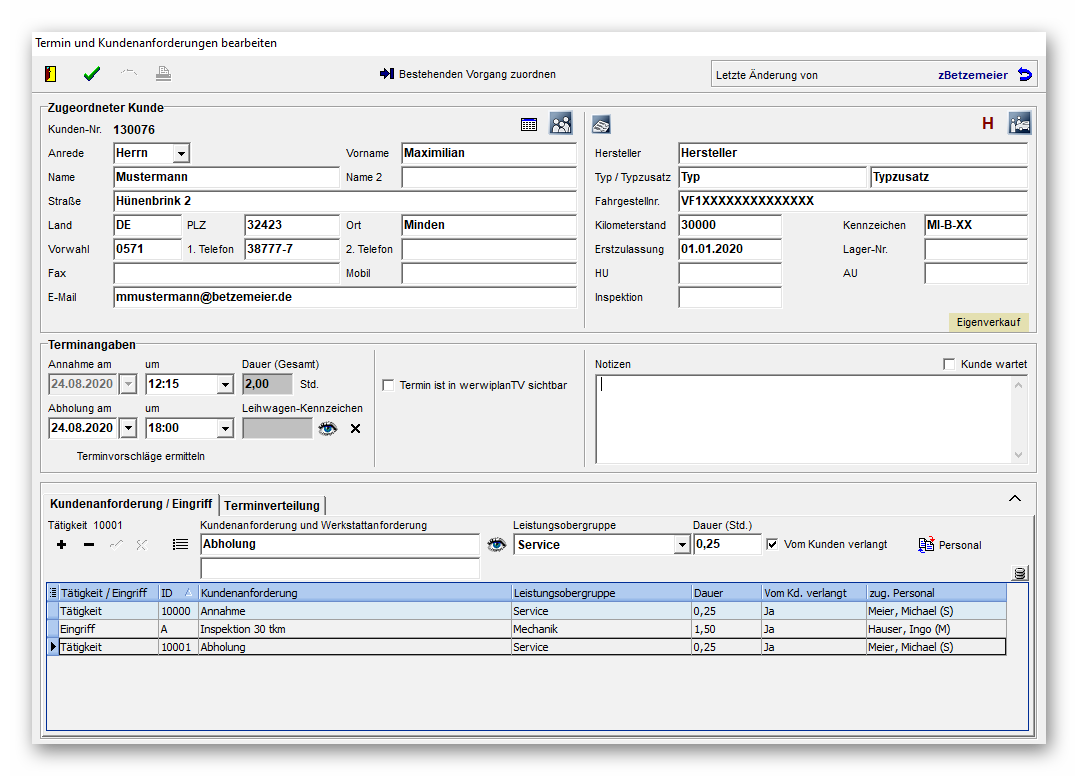
Task: Click the empty second Kundenanforderung line field
Action: coord(340,568)
